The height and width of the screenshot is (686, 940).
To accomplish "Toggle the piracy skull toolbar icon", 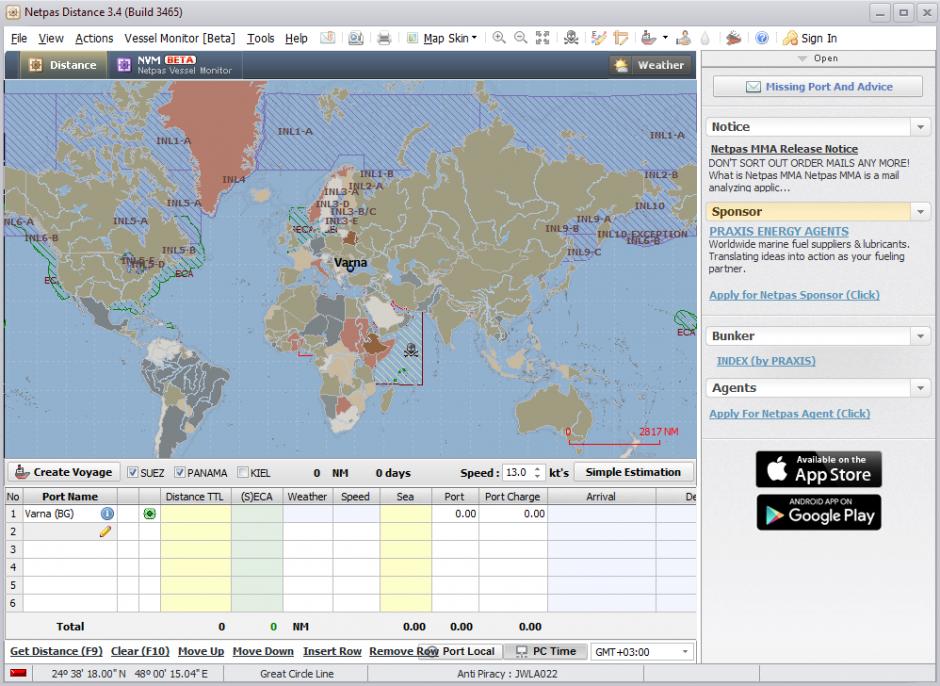I will pos(571,38).
